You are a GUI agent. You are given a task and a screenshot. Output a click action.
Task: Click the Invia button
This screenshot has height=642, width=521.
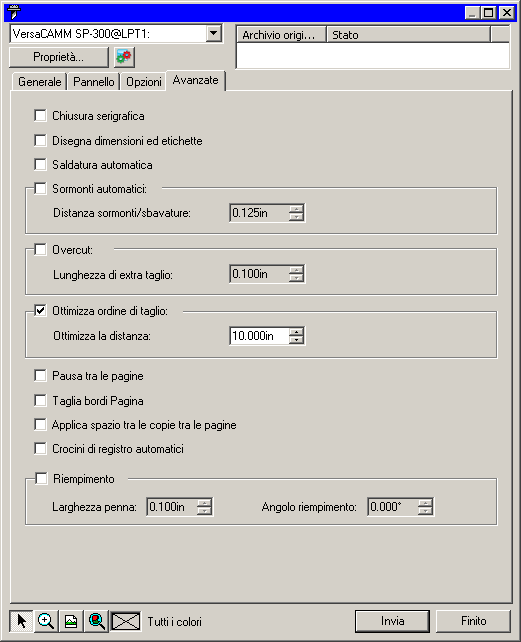[x=392, y=621]
